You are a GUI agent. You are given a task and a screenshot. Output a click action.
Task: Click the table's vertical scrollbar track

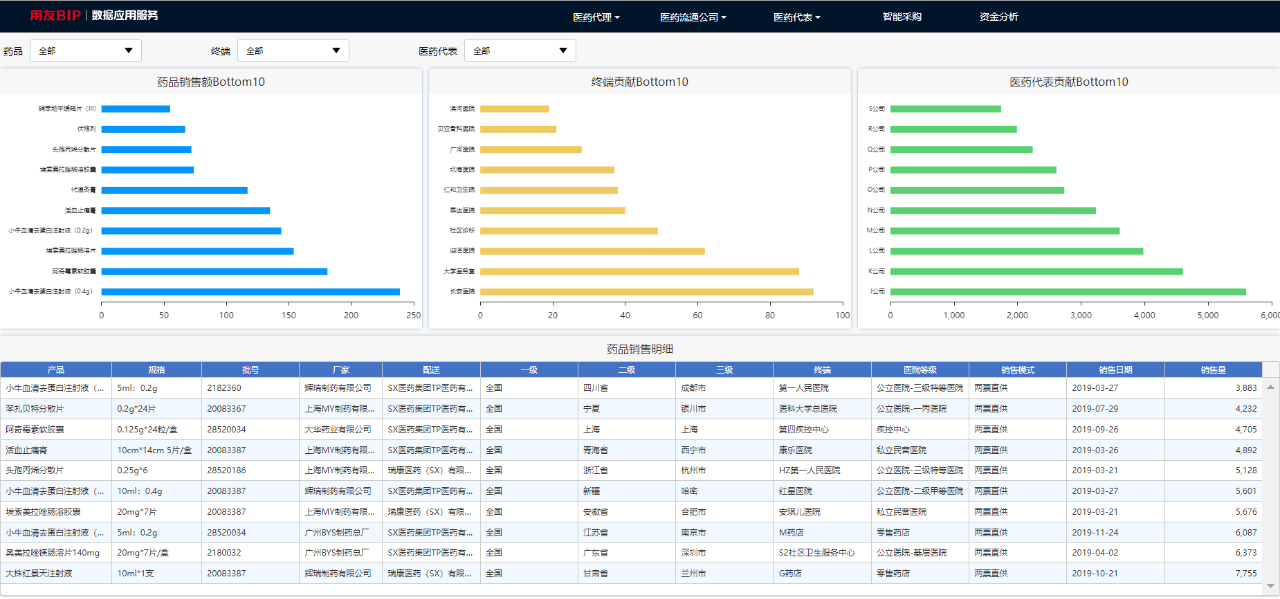(x=1271, y=480)
